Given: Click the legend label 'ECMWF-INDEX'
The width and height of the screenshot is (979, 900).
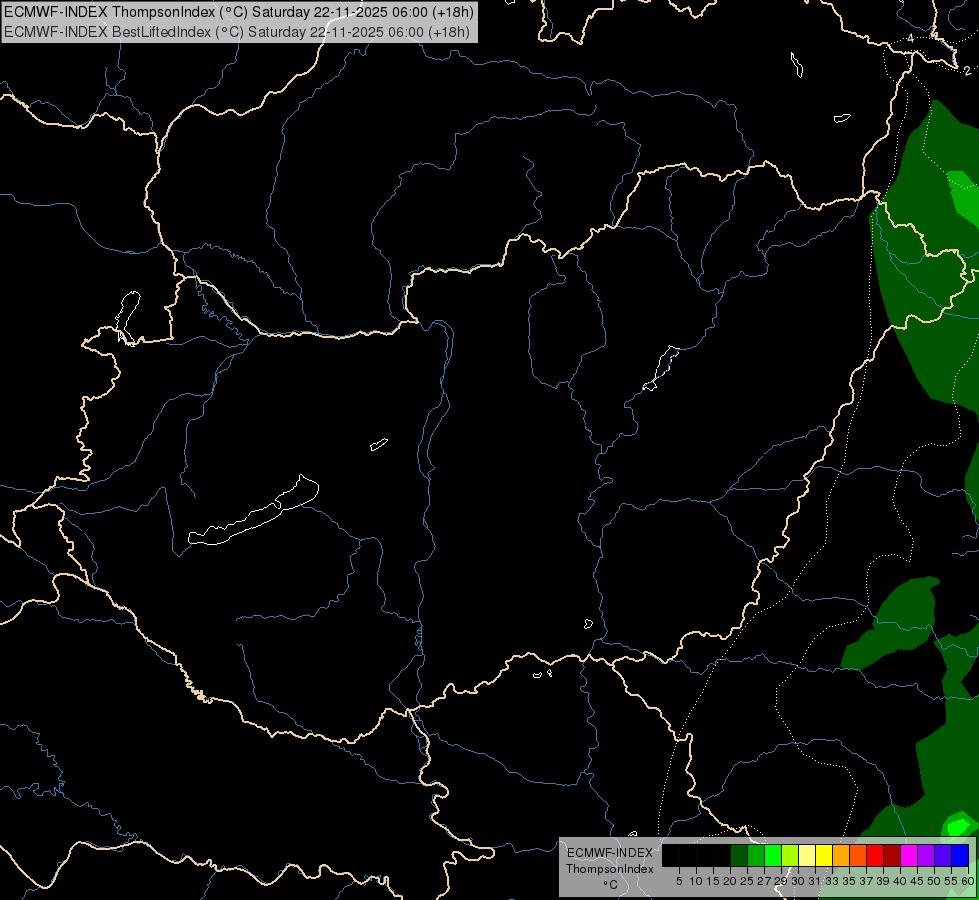Looking at the screenshot, I should coord(610,853).
